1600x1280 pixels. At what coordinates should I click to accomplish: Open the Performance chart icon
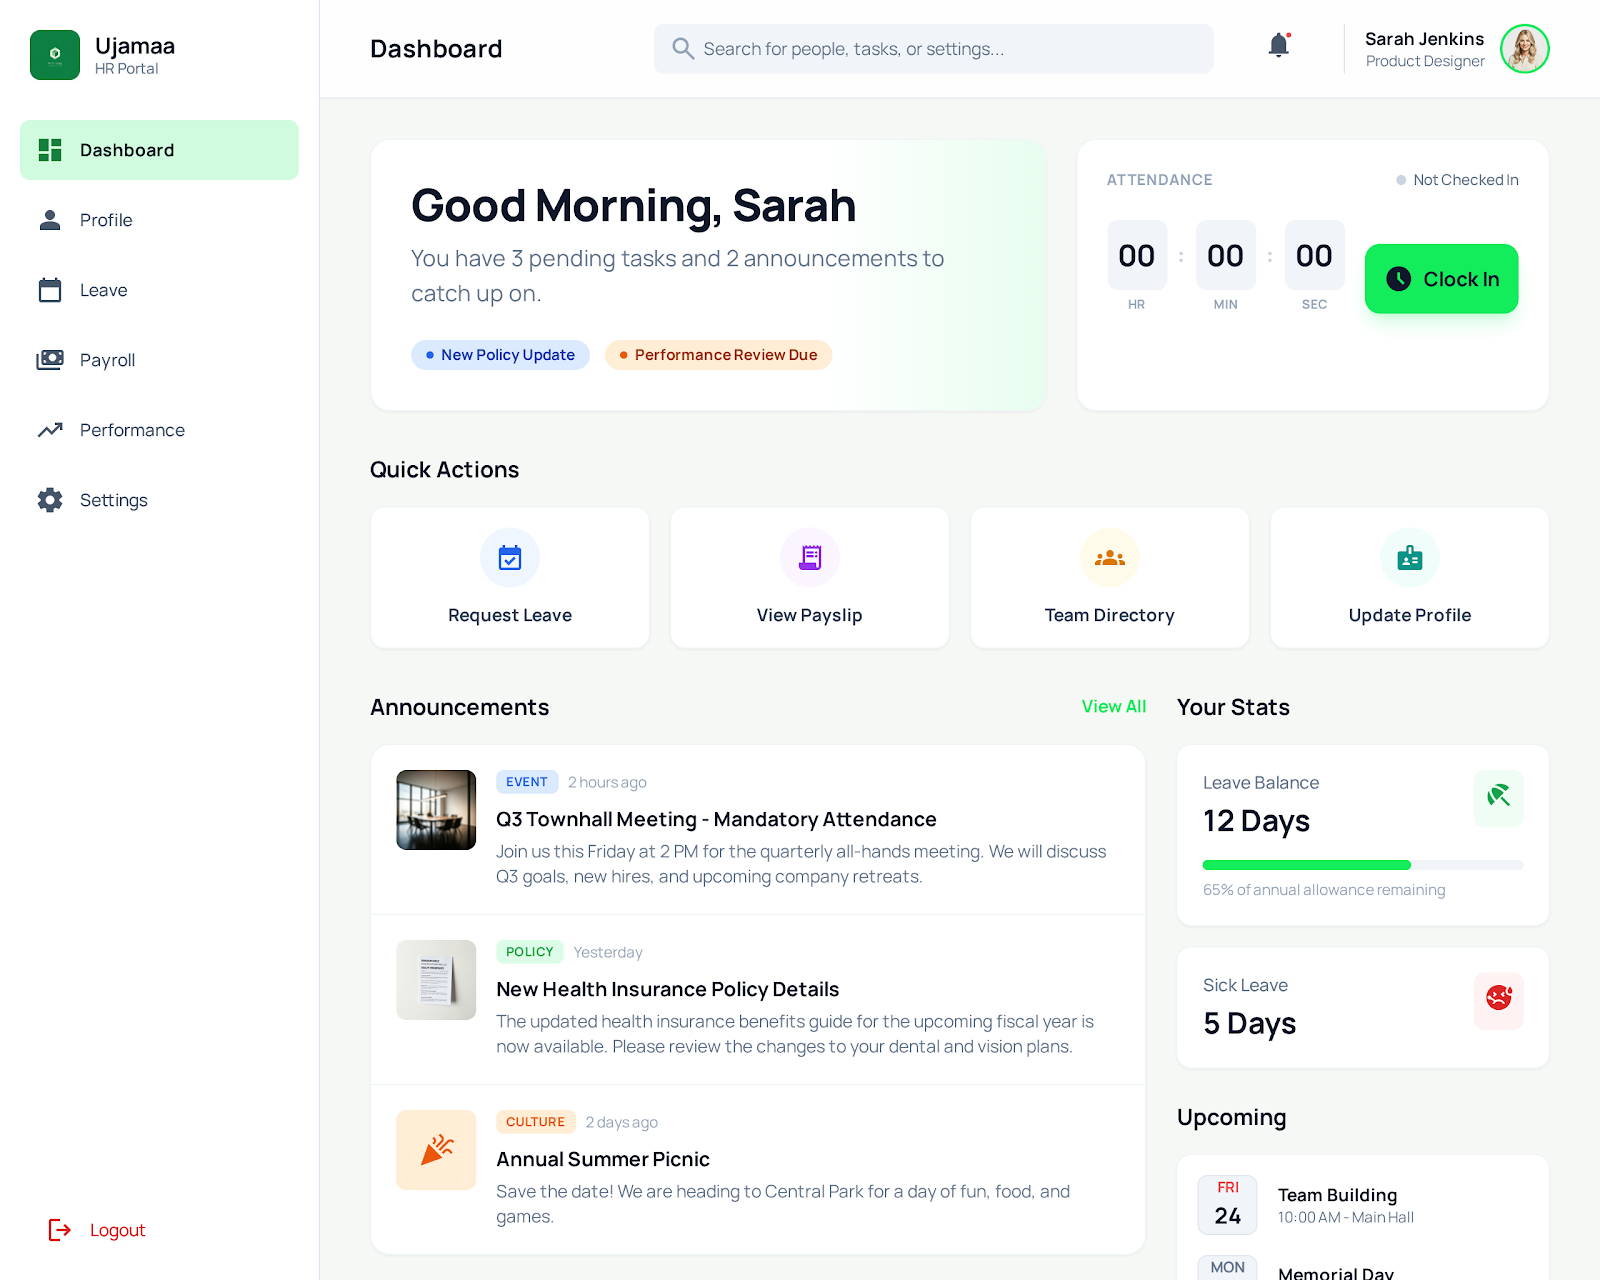pos(50,430)
